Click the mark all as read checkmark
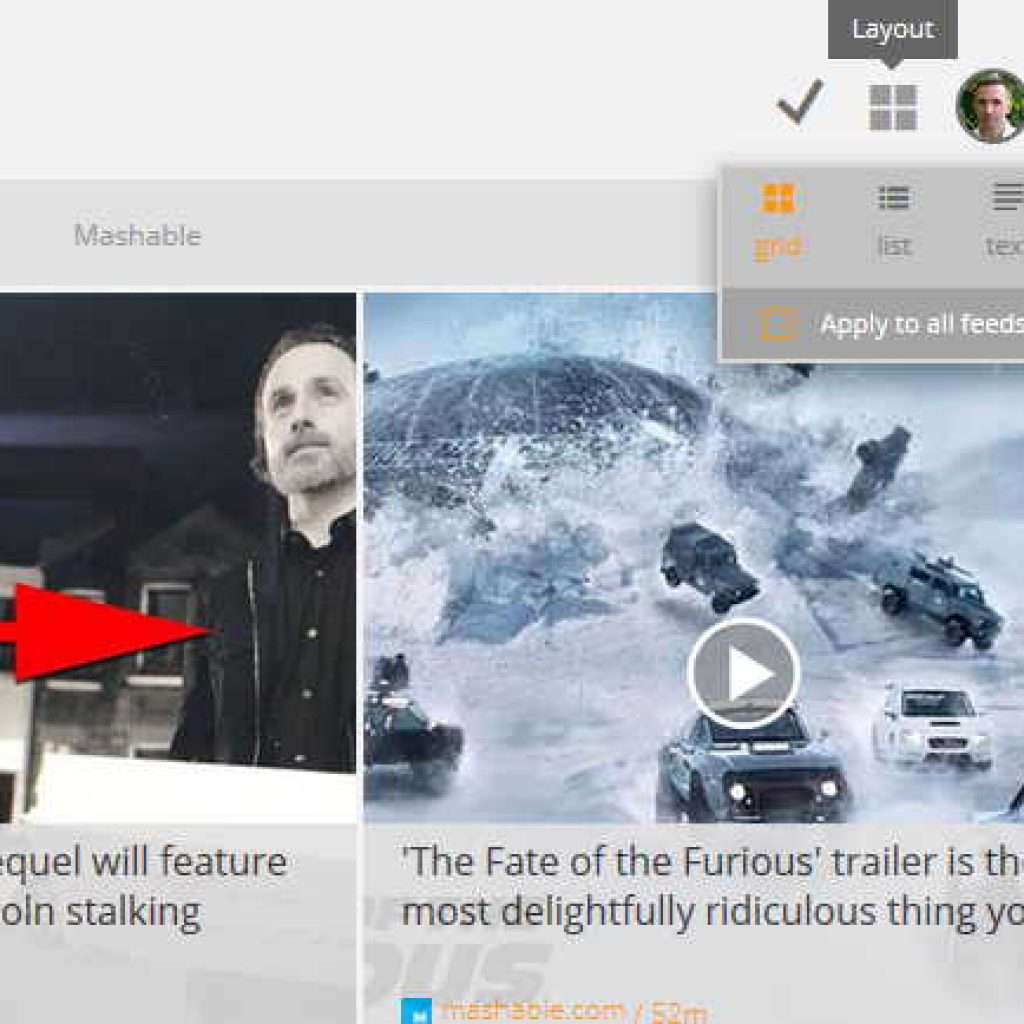This screenshot has height=1024, width=1024. [x=800, y=102]
